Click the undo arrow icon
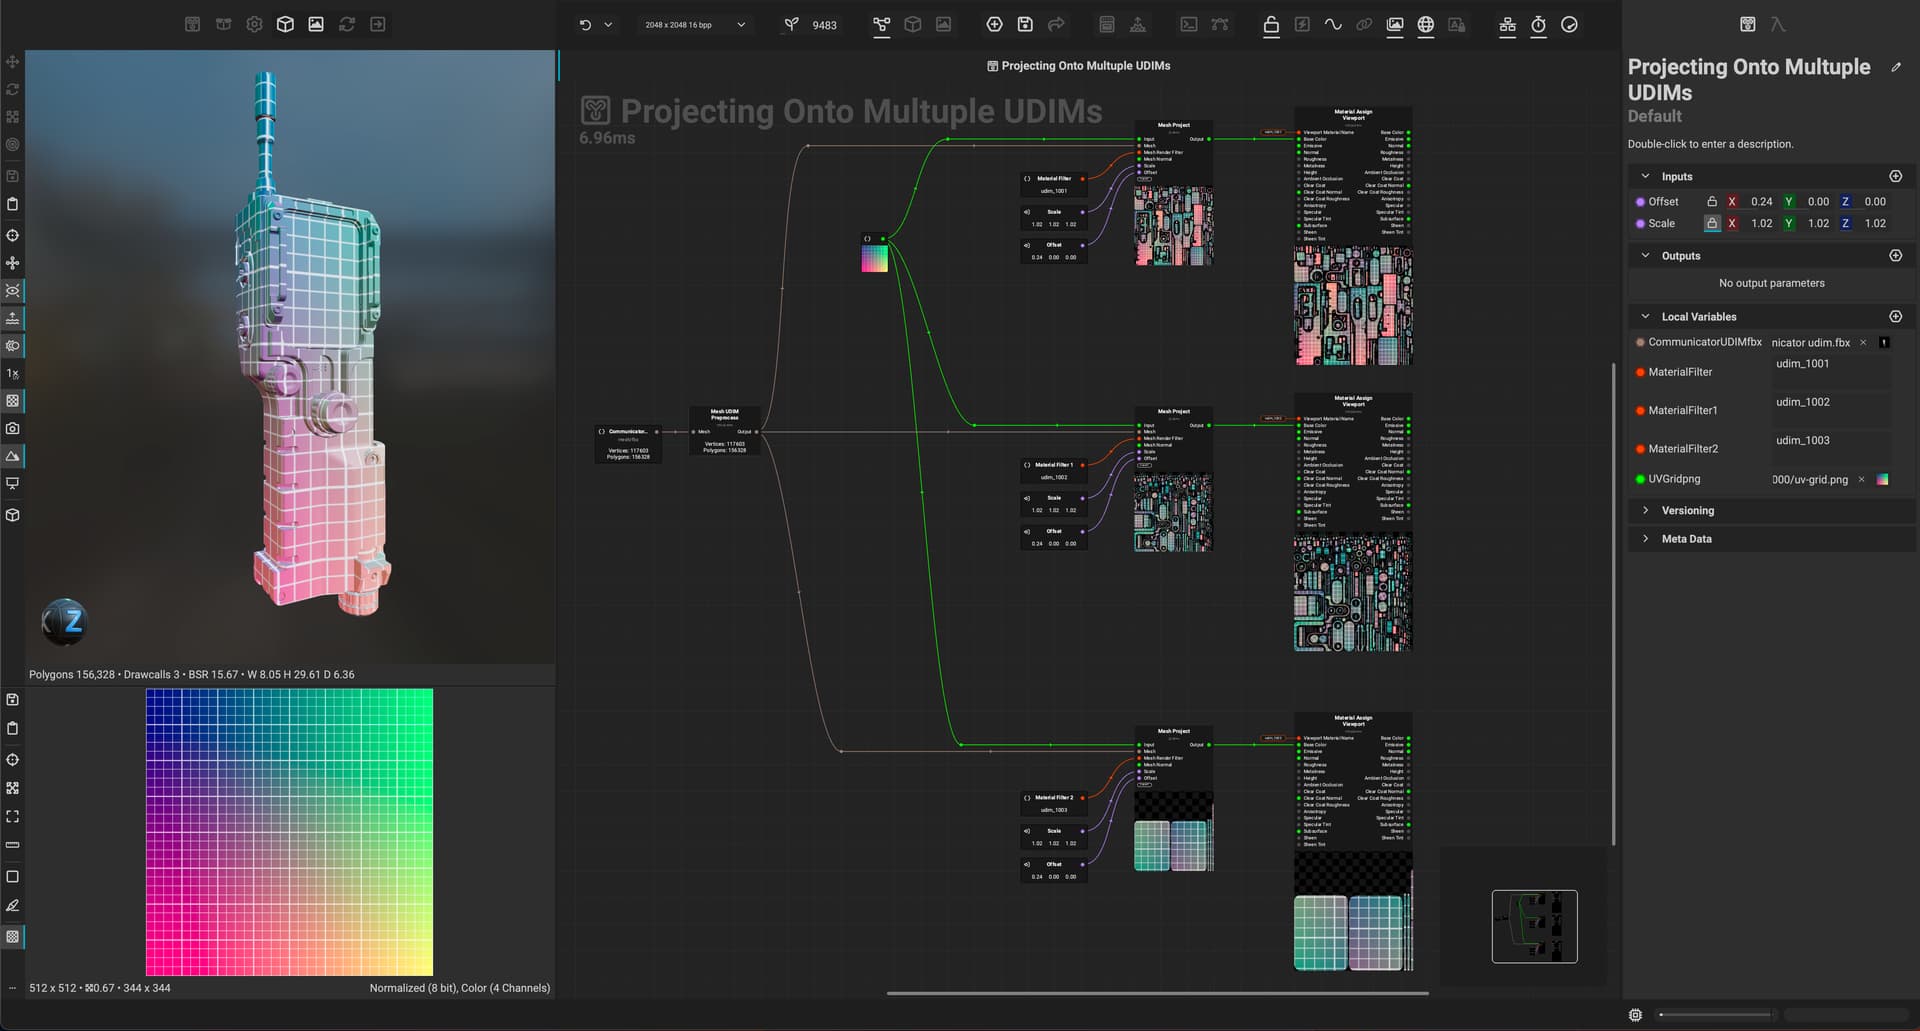 pyautogui.click(x=585, y=25)
